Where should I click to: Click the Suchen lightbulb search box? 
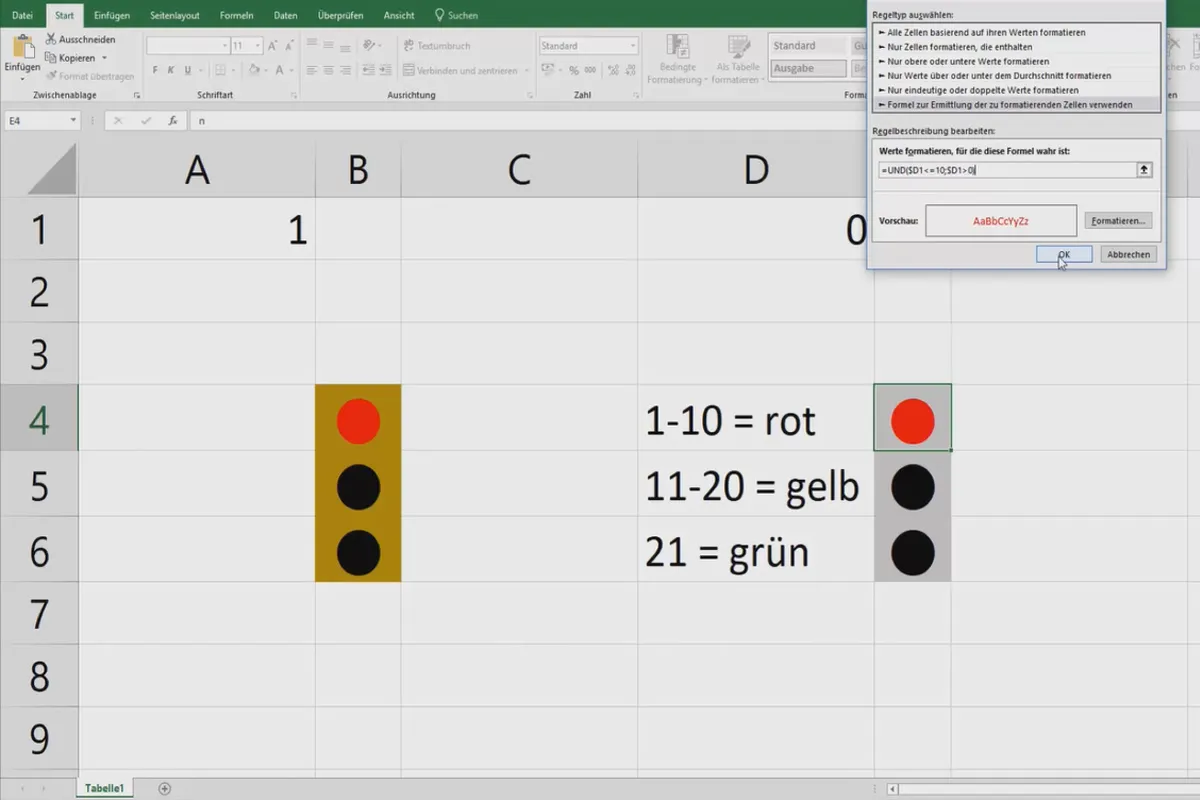[x=456, y=16]
